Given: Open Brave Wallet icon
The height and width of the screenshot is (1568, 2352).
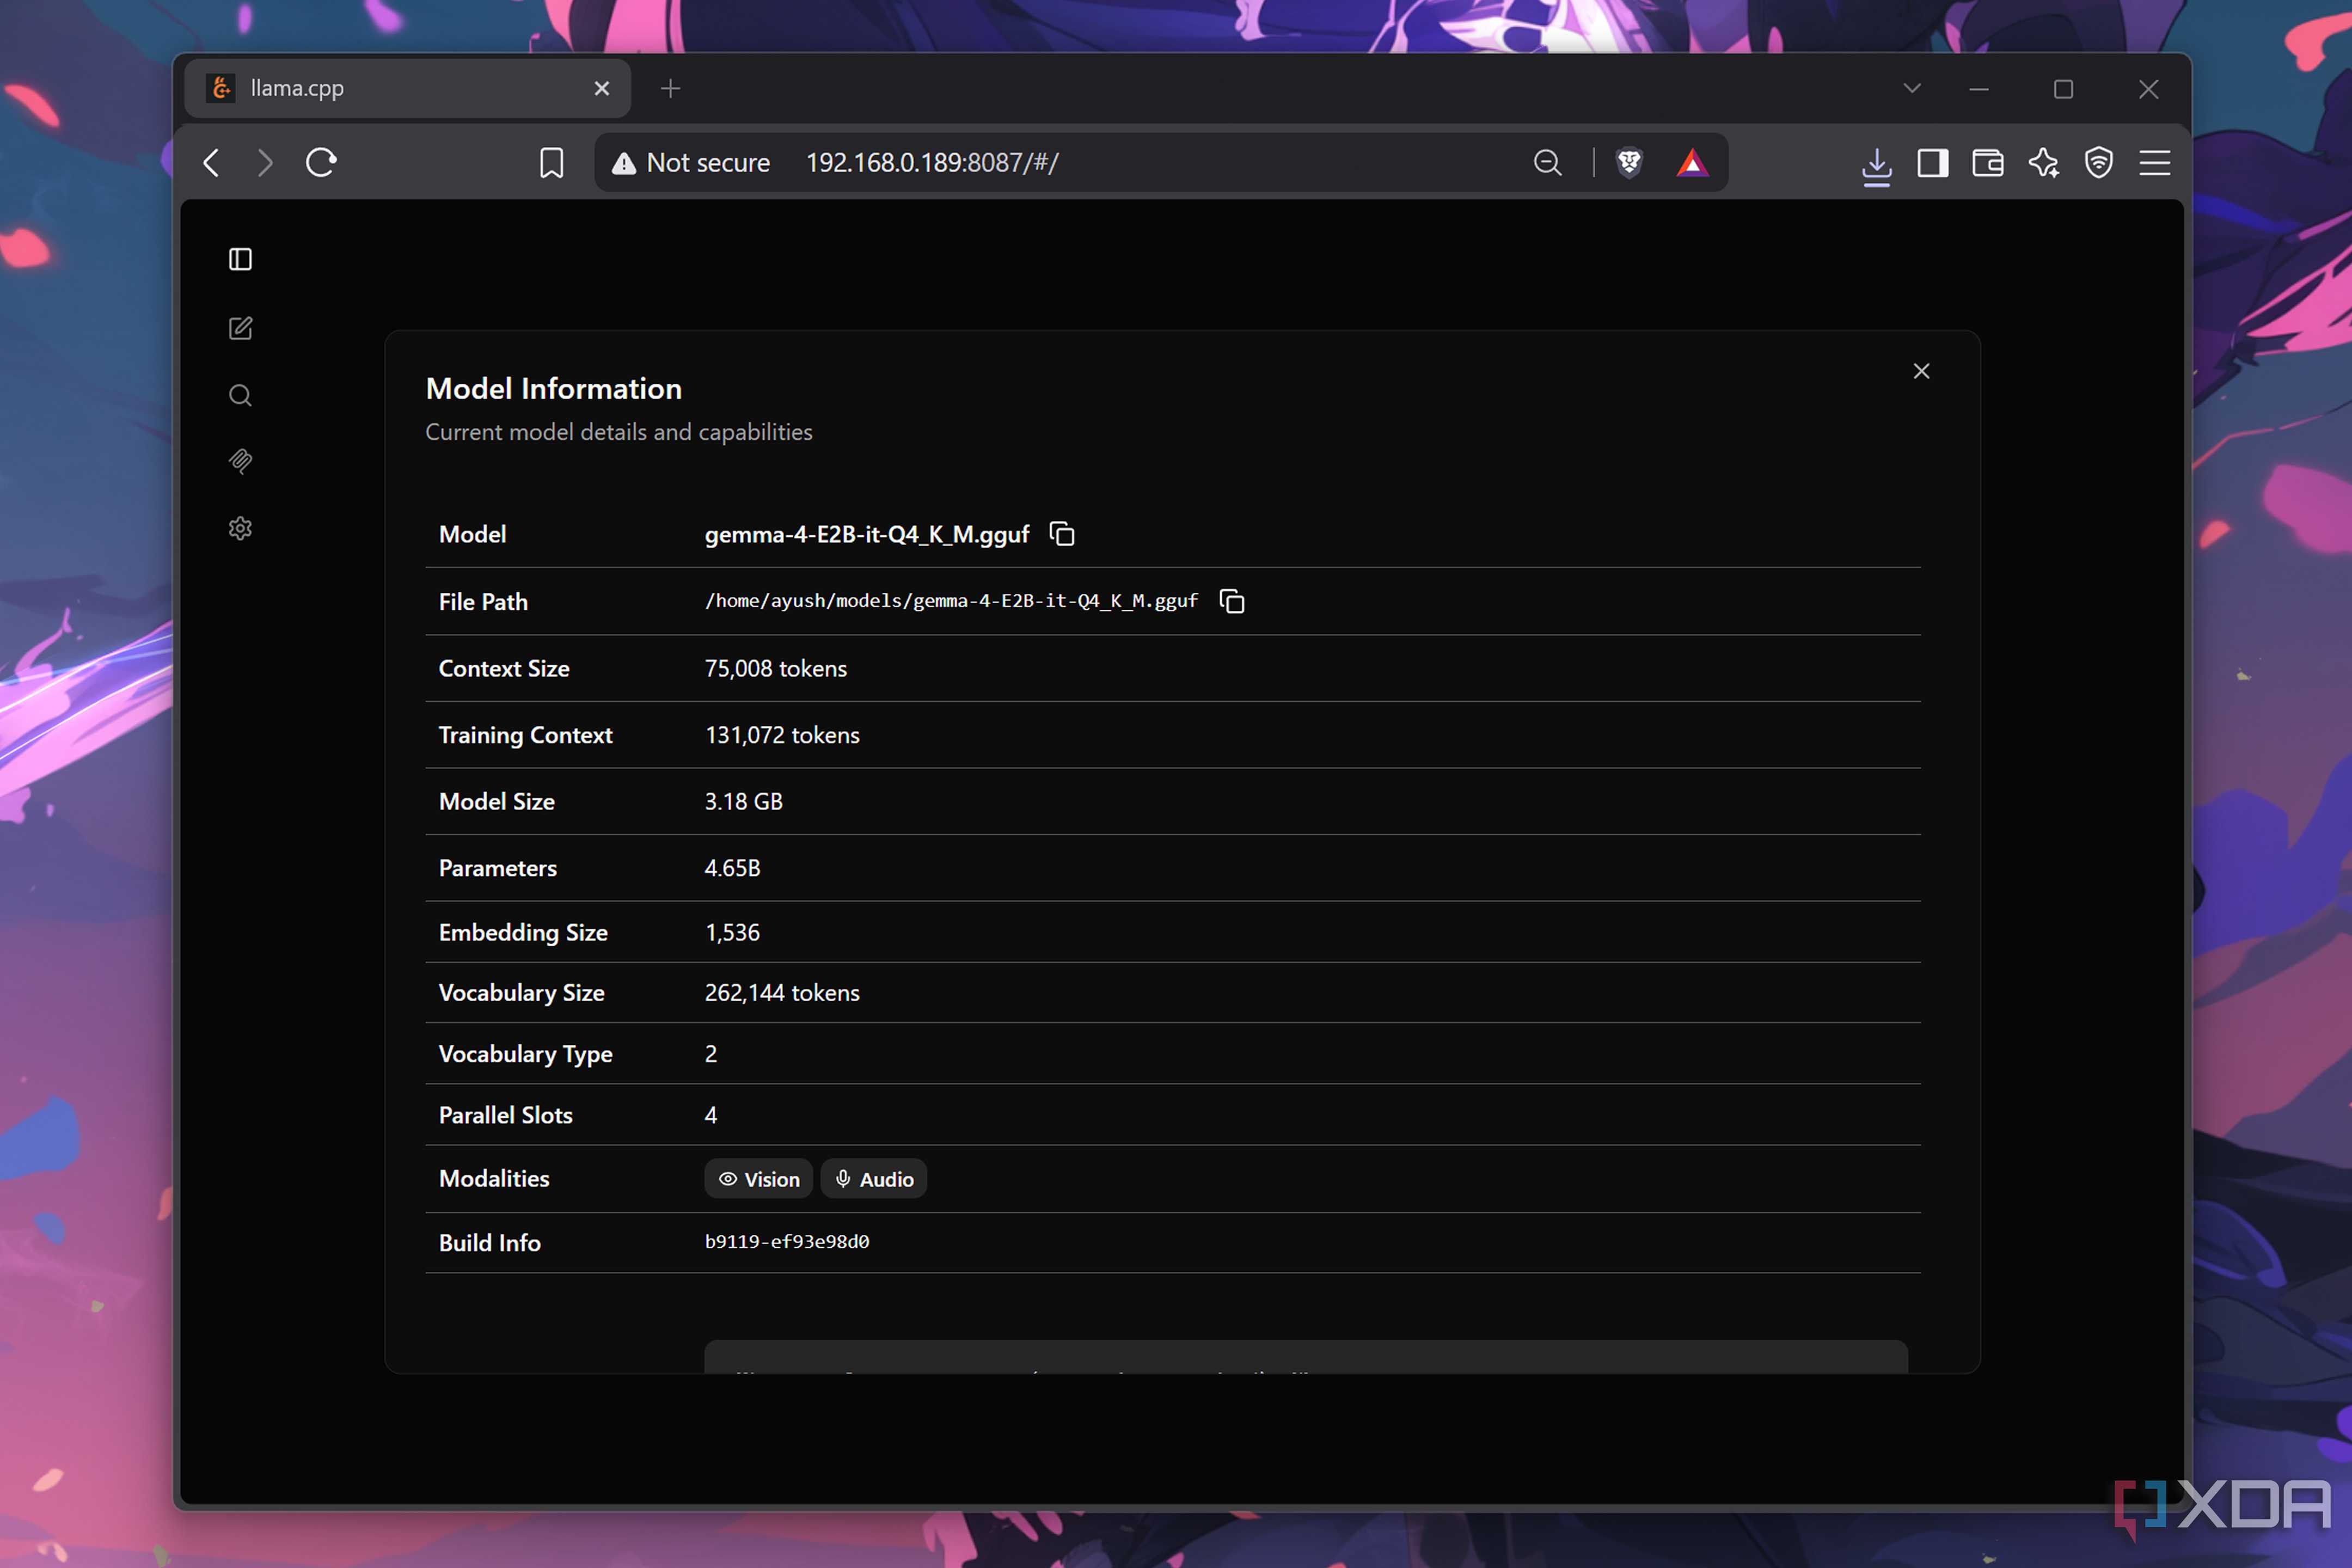Looking at the screenshot, I should [1987, 162].
